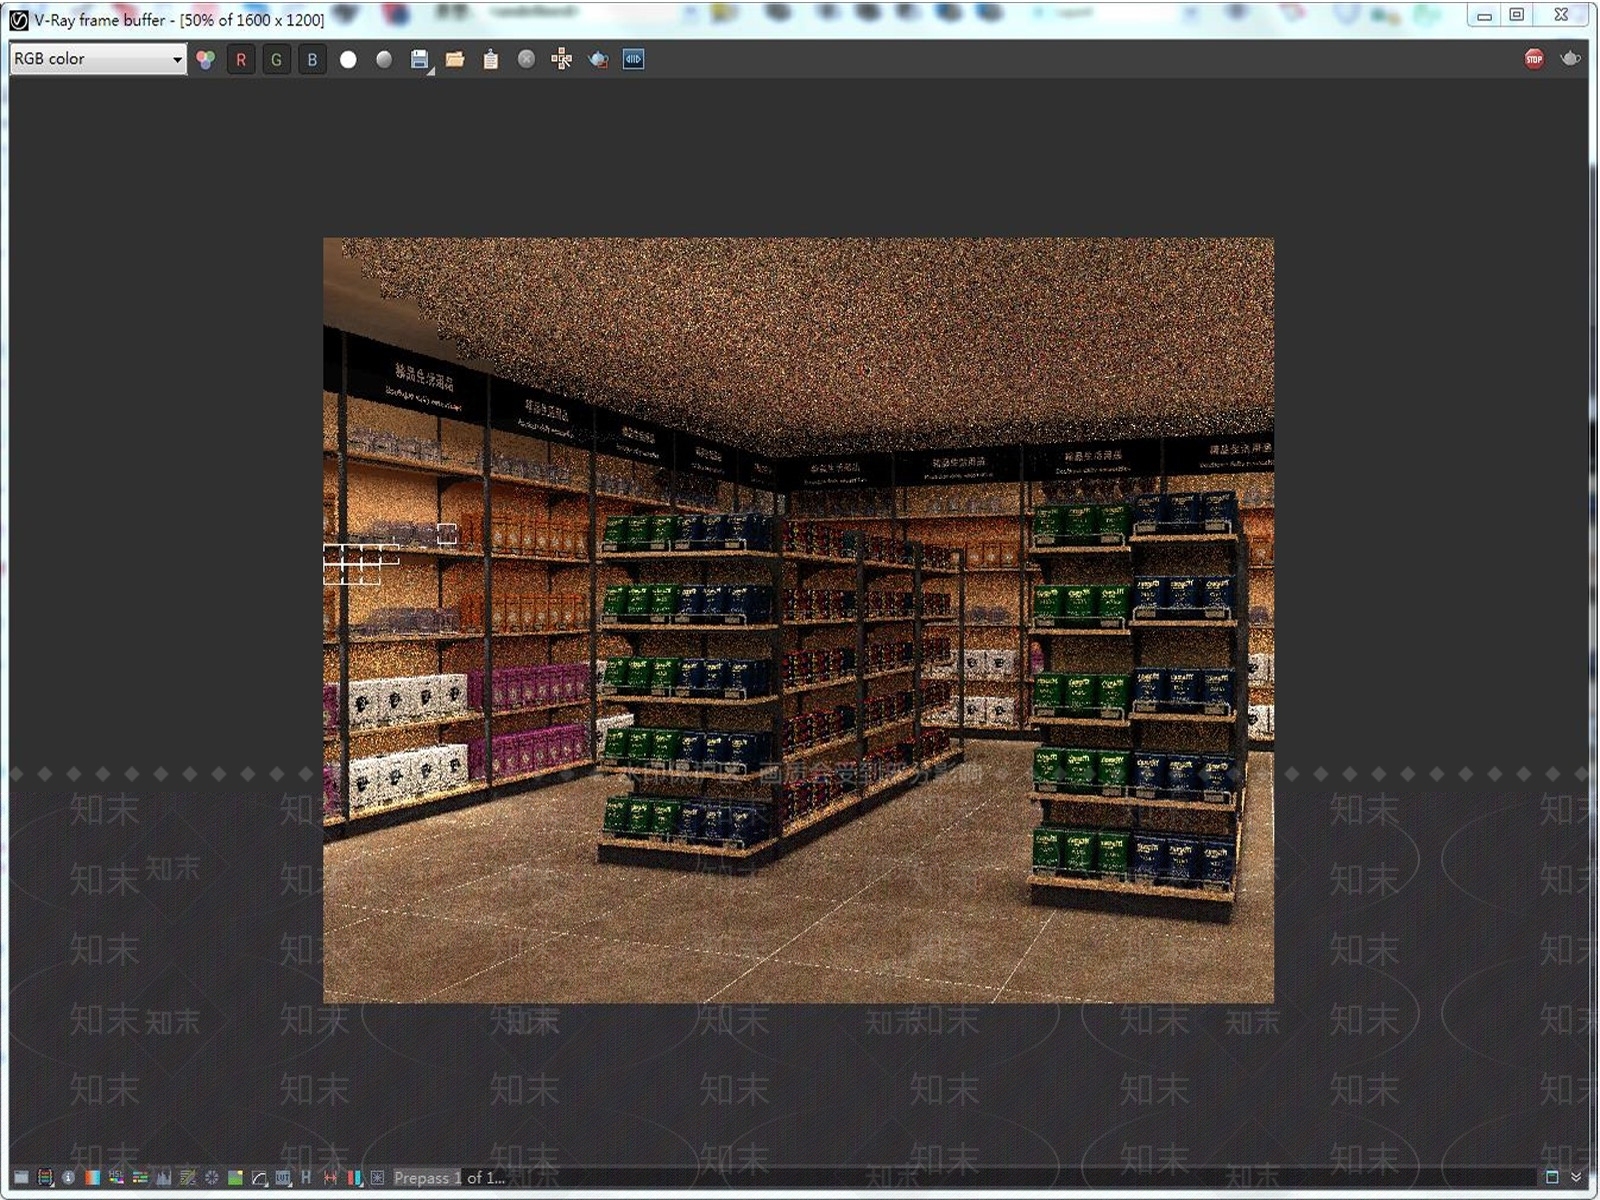Toggle the green channel G button
Screen dimensions: 1600x1200
pyautogui.click(x=277, y=59)
